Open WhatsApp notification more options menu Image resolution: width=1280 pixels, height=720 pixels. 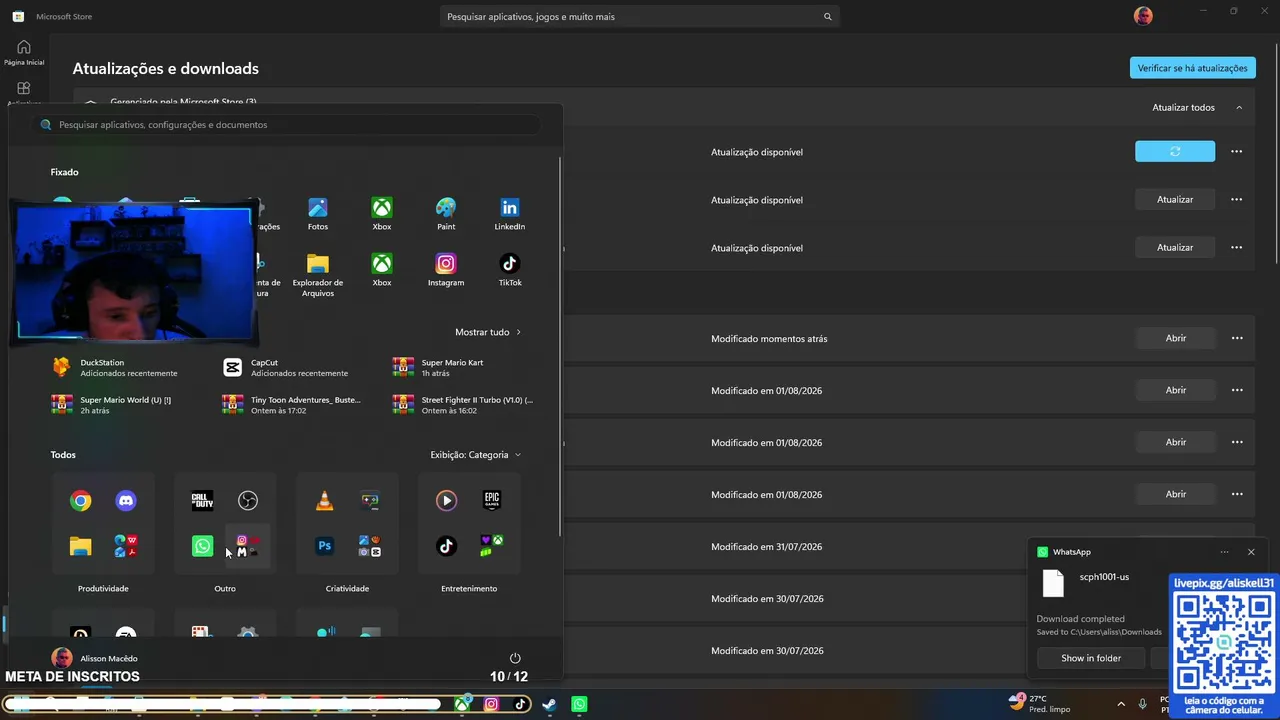pos(1224,552)
